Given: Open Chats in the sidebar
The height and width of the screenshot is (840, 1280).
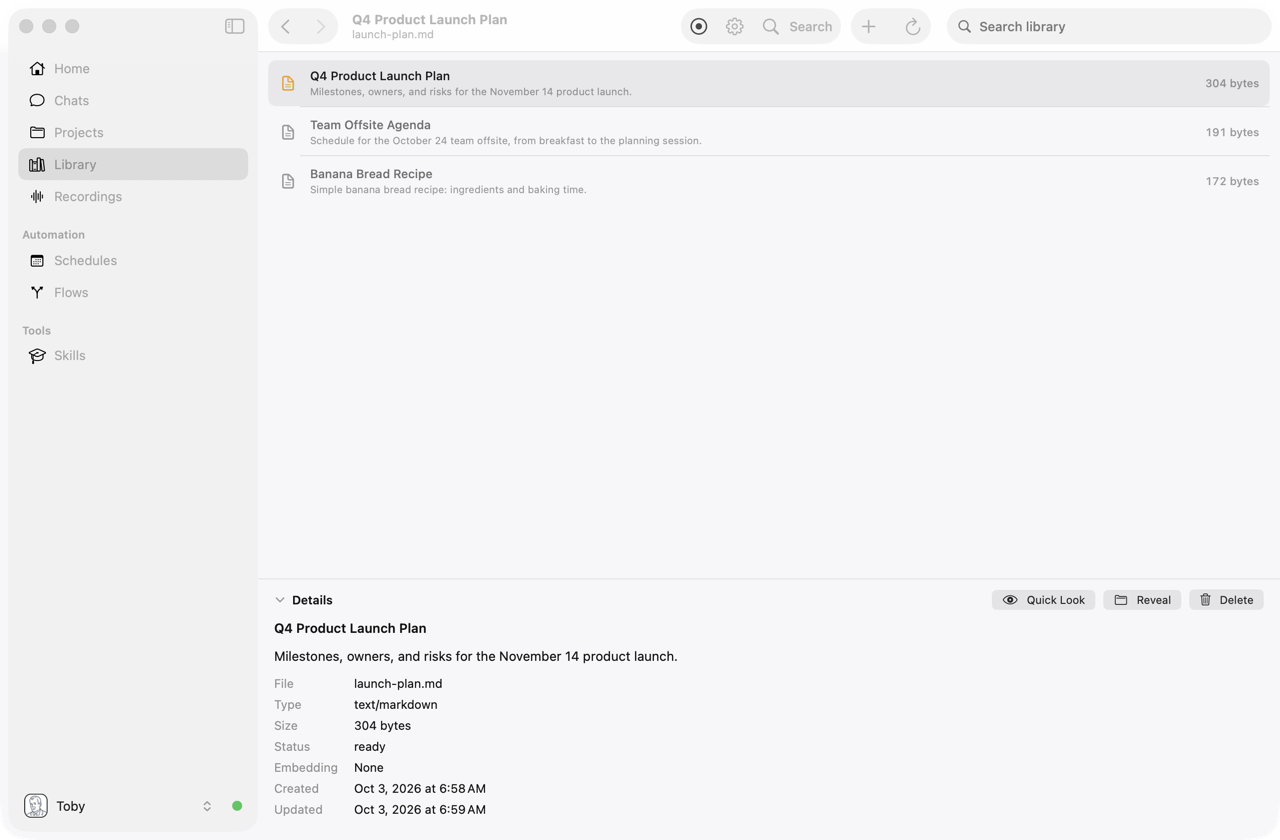Looking at the screenshot, I should (133, 100).
